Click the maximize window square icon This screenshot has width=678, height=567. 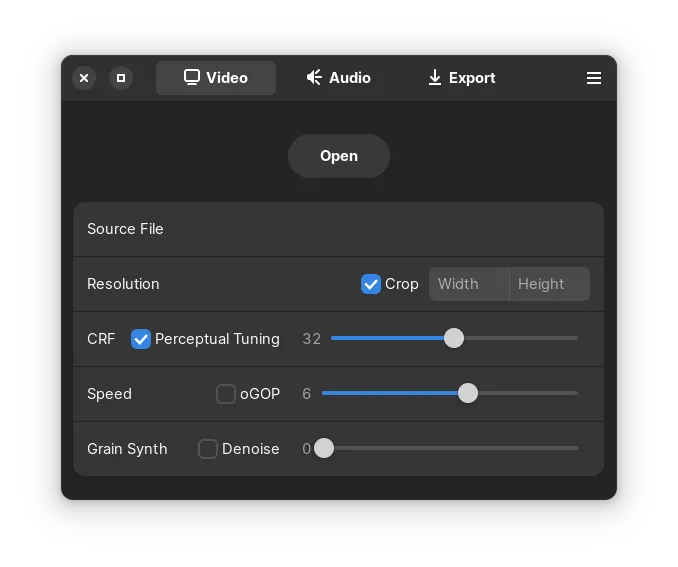pos(121,78)
